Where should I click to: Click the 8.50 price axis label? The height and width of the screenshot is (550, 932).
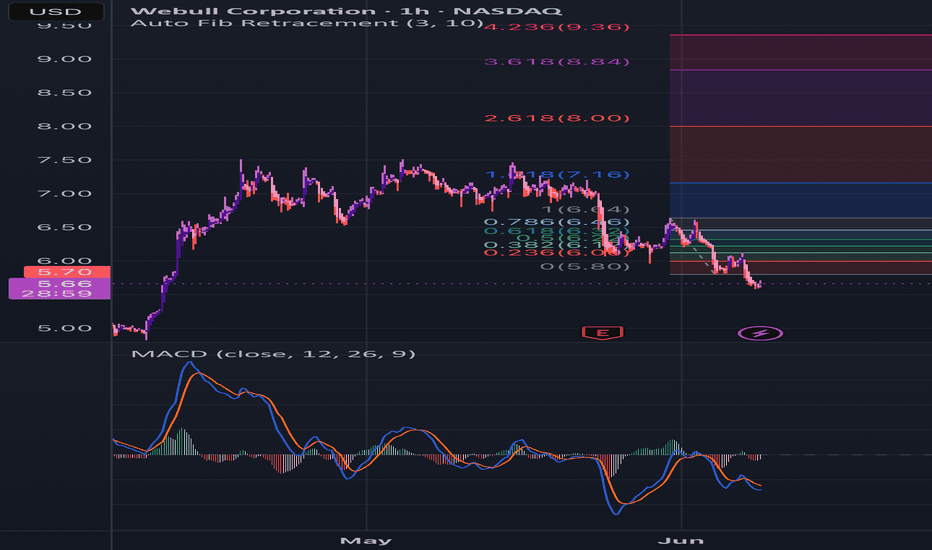(x=64, y=93)
